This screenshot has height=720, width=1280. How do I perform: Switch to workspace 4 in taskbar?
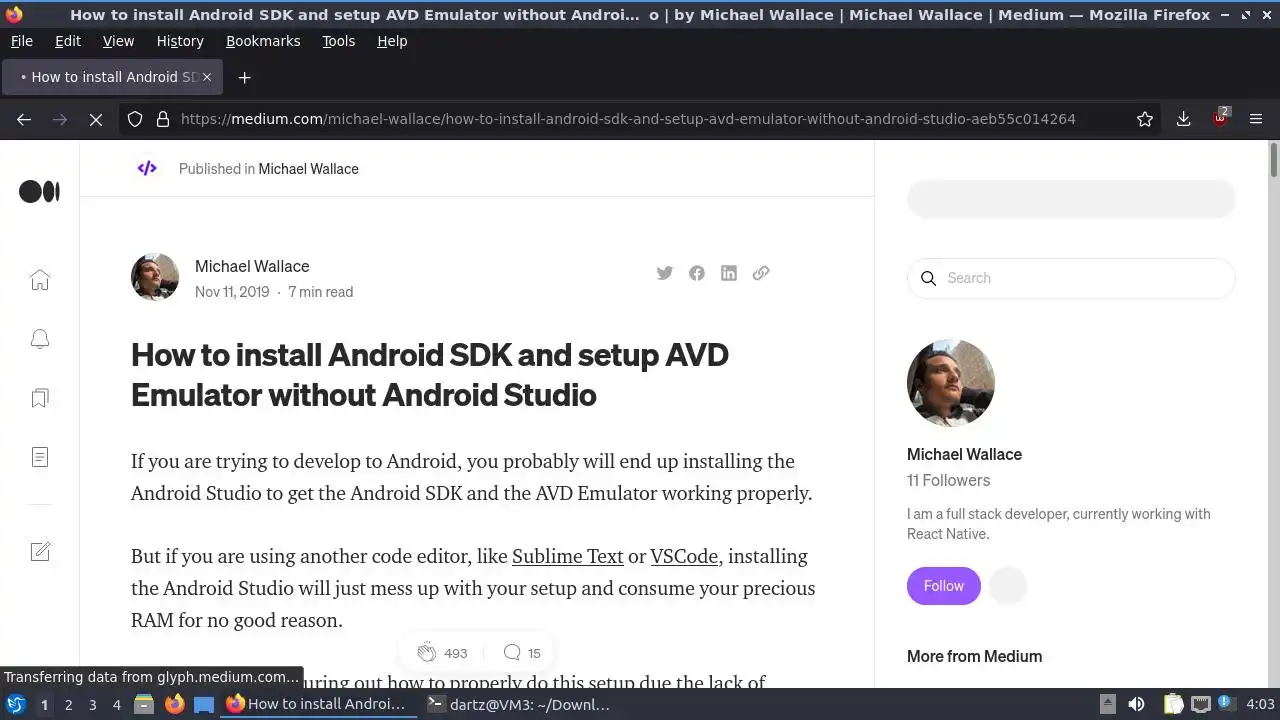coord(116,704)
